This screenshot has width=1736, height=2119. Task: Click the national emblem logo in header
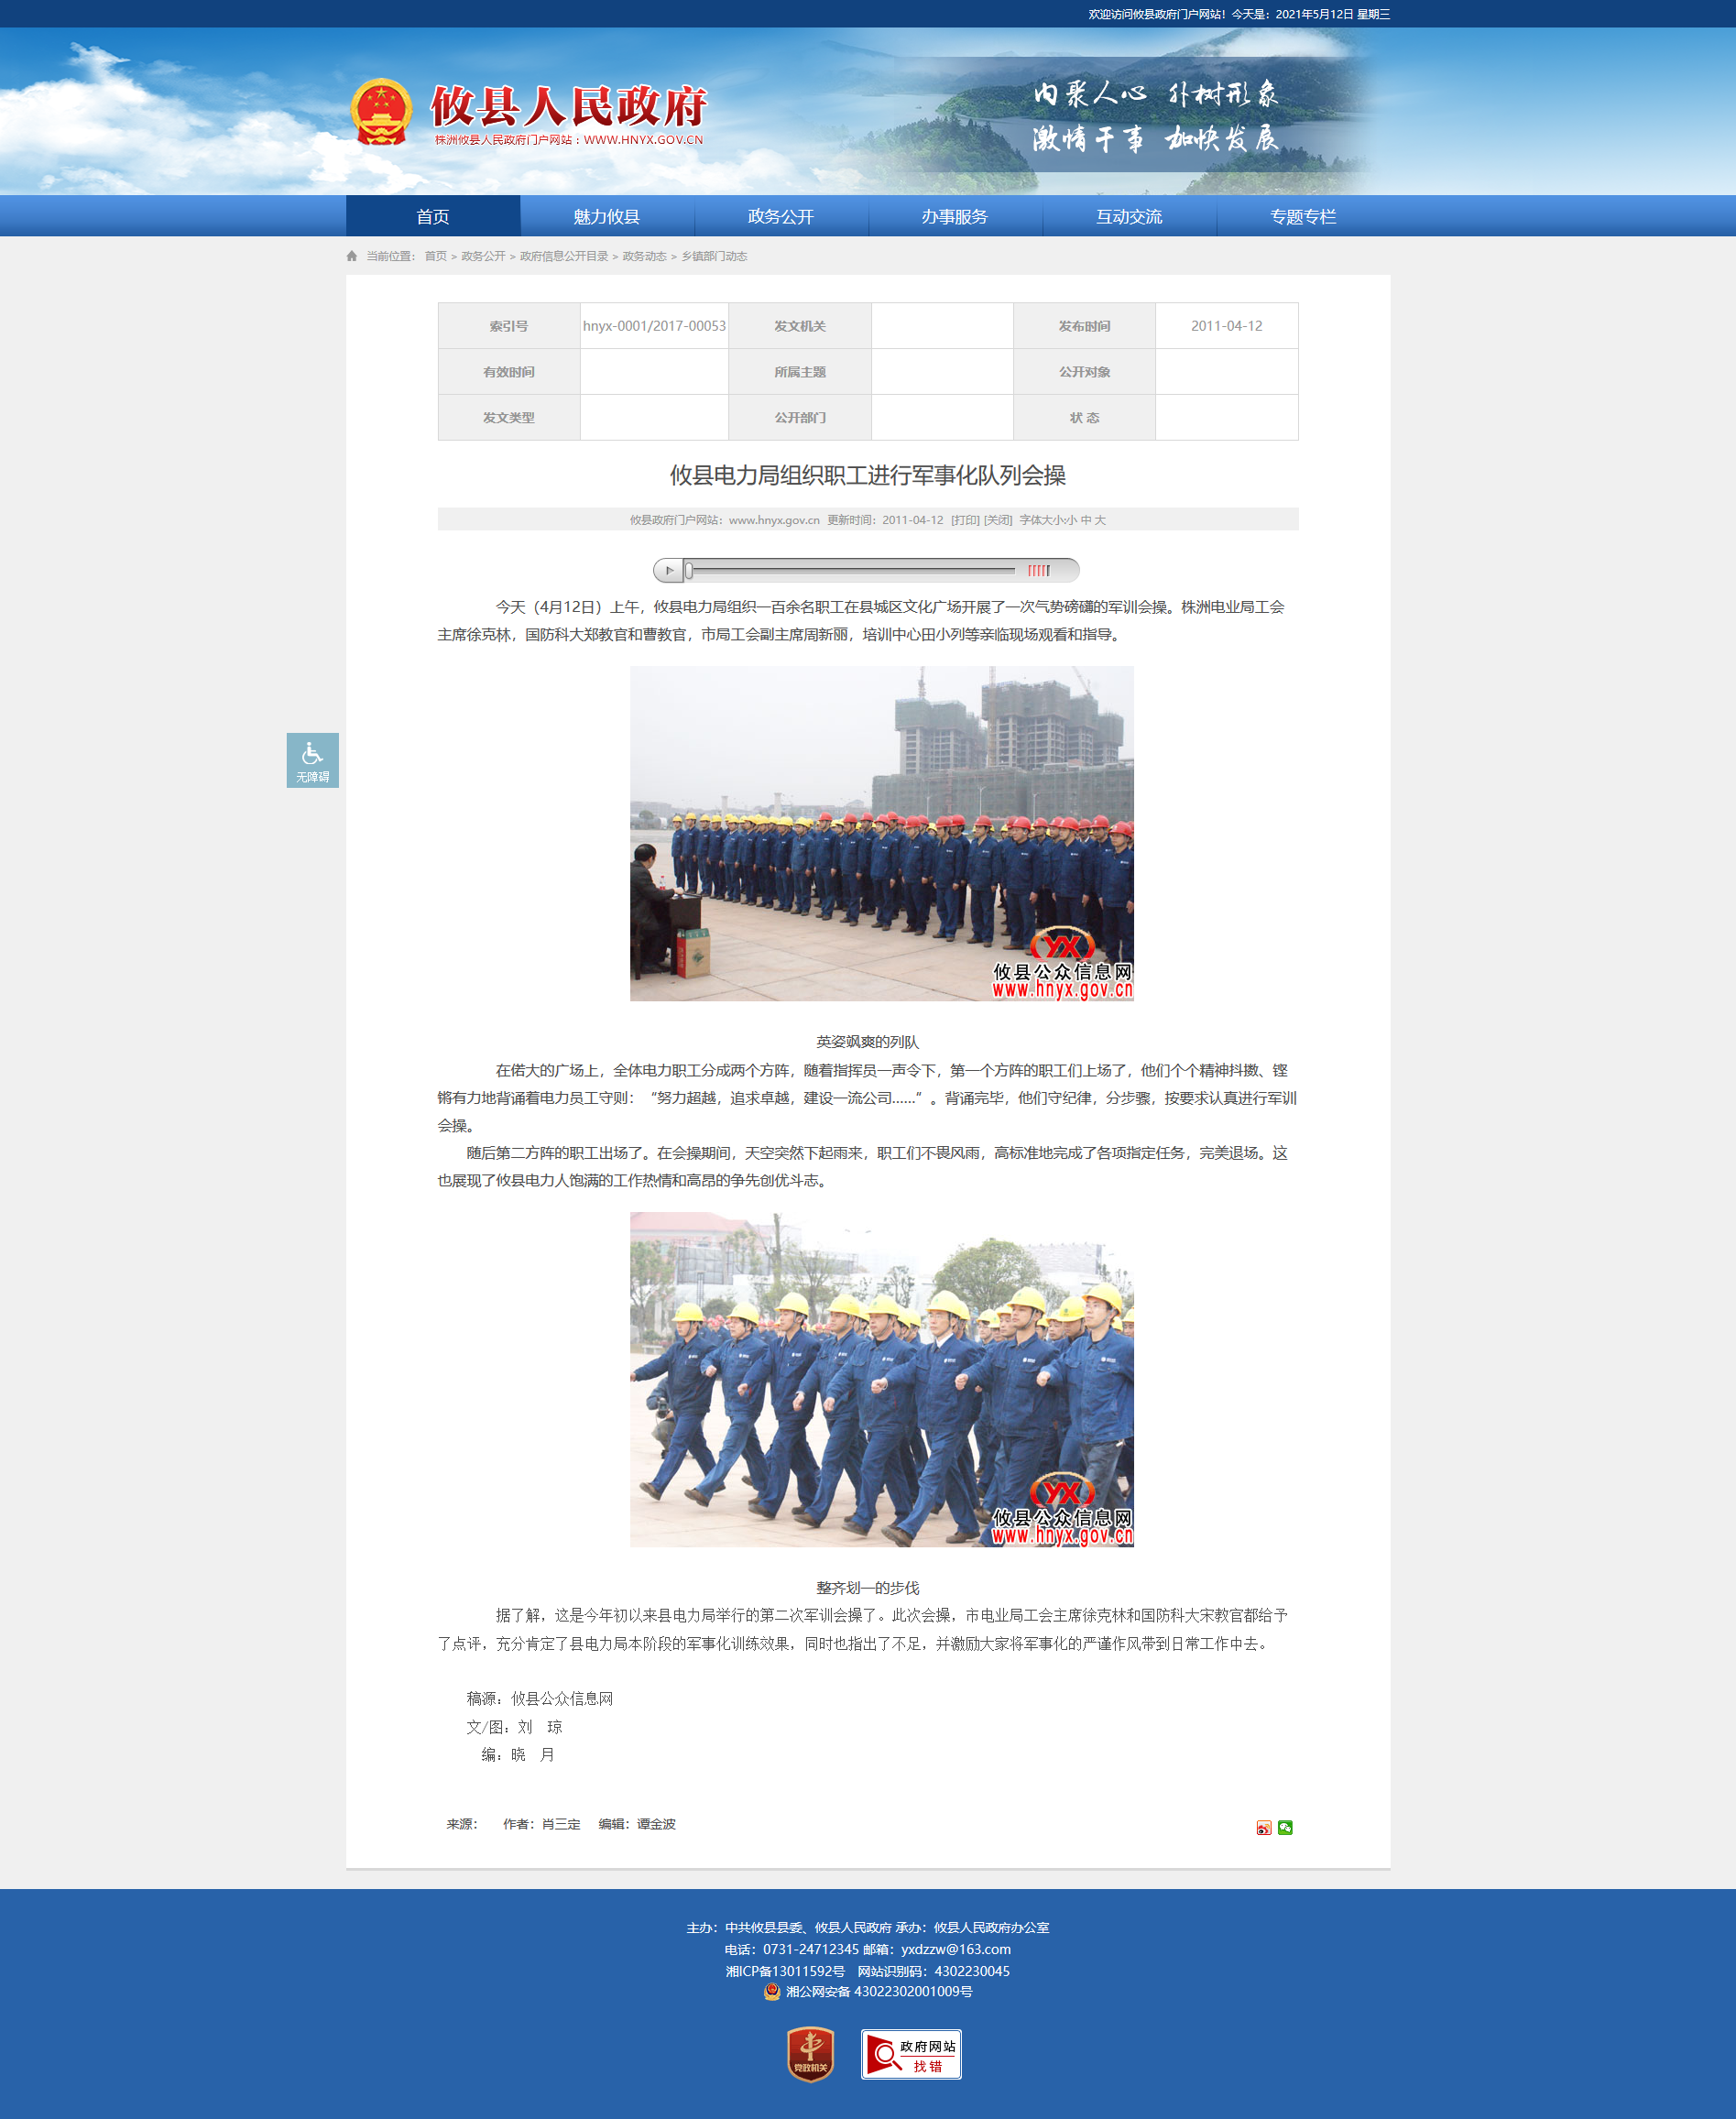click(x=381, y=111)
